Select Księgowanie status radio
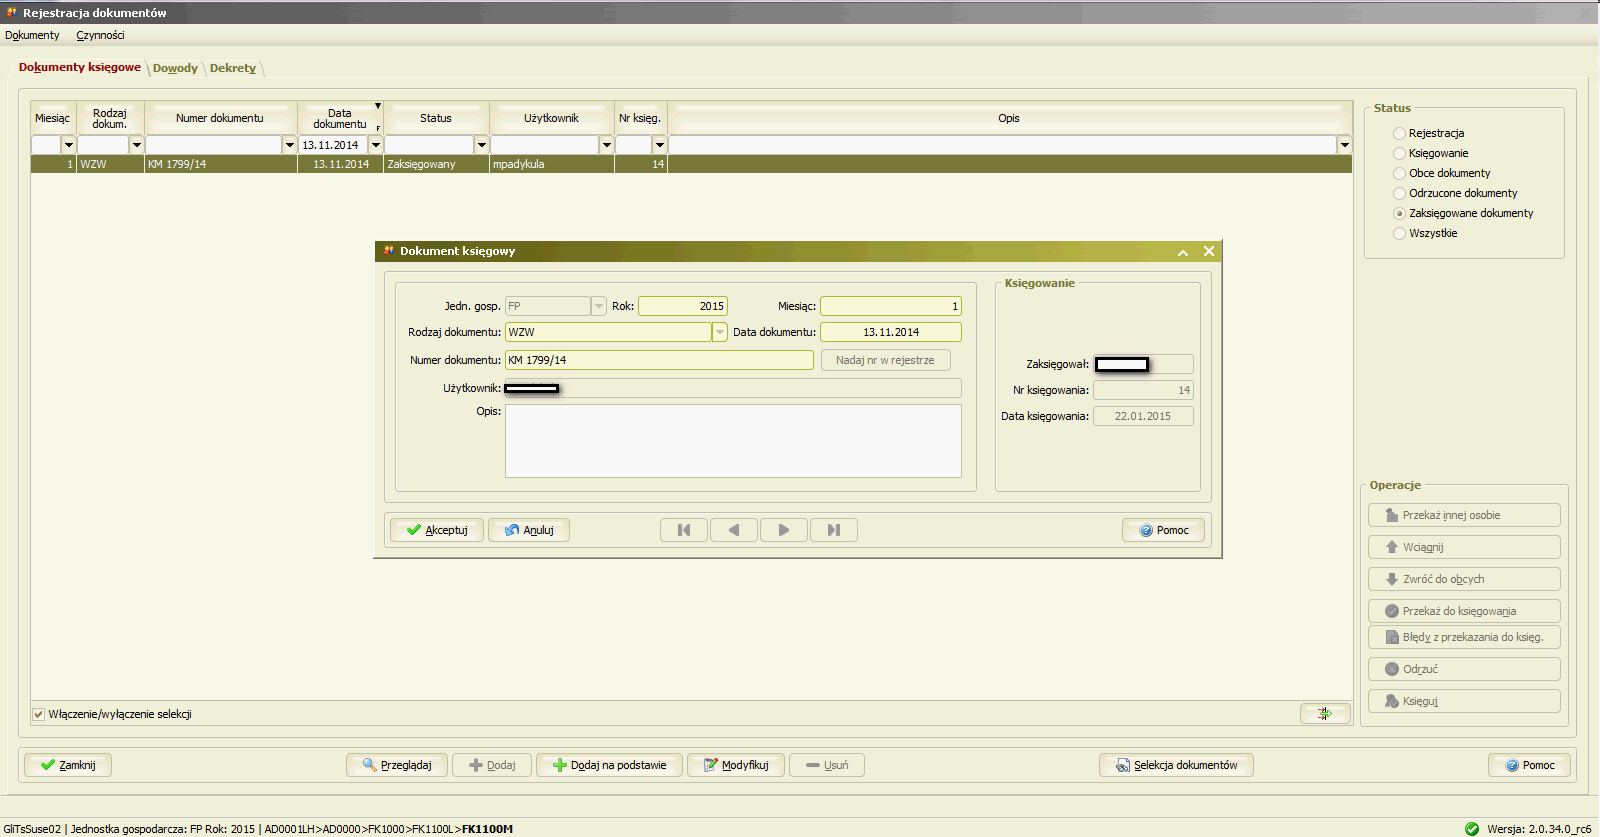1600x837 pixels. [1399, 153]
